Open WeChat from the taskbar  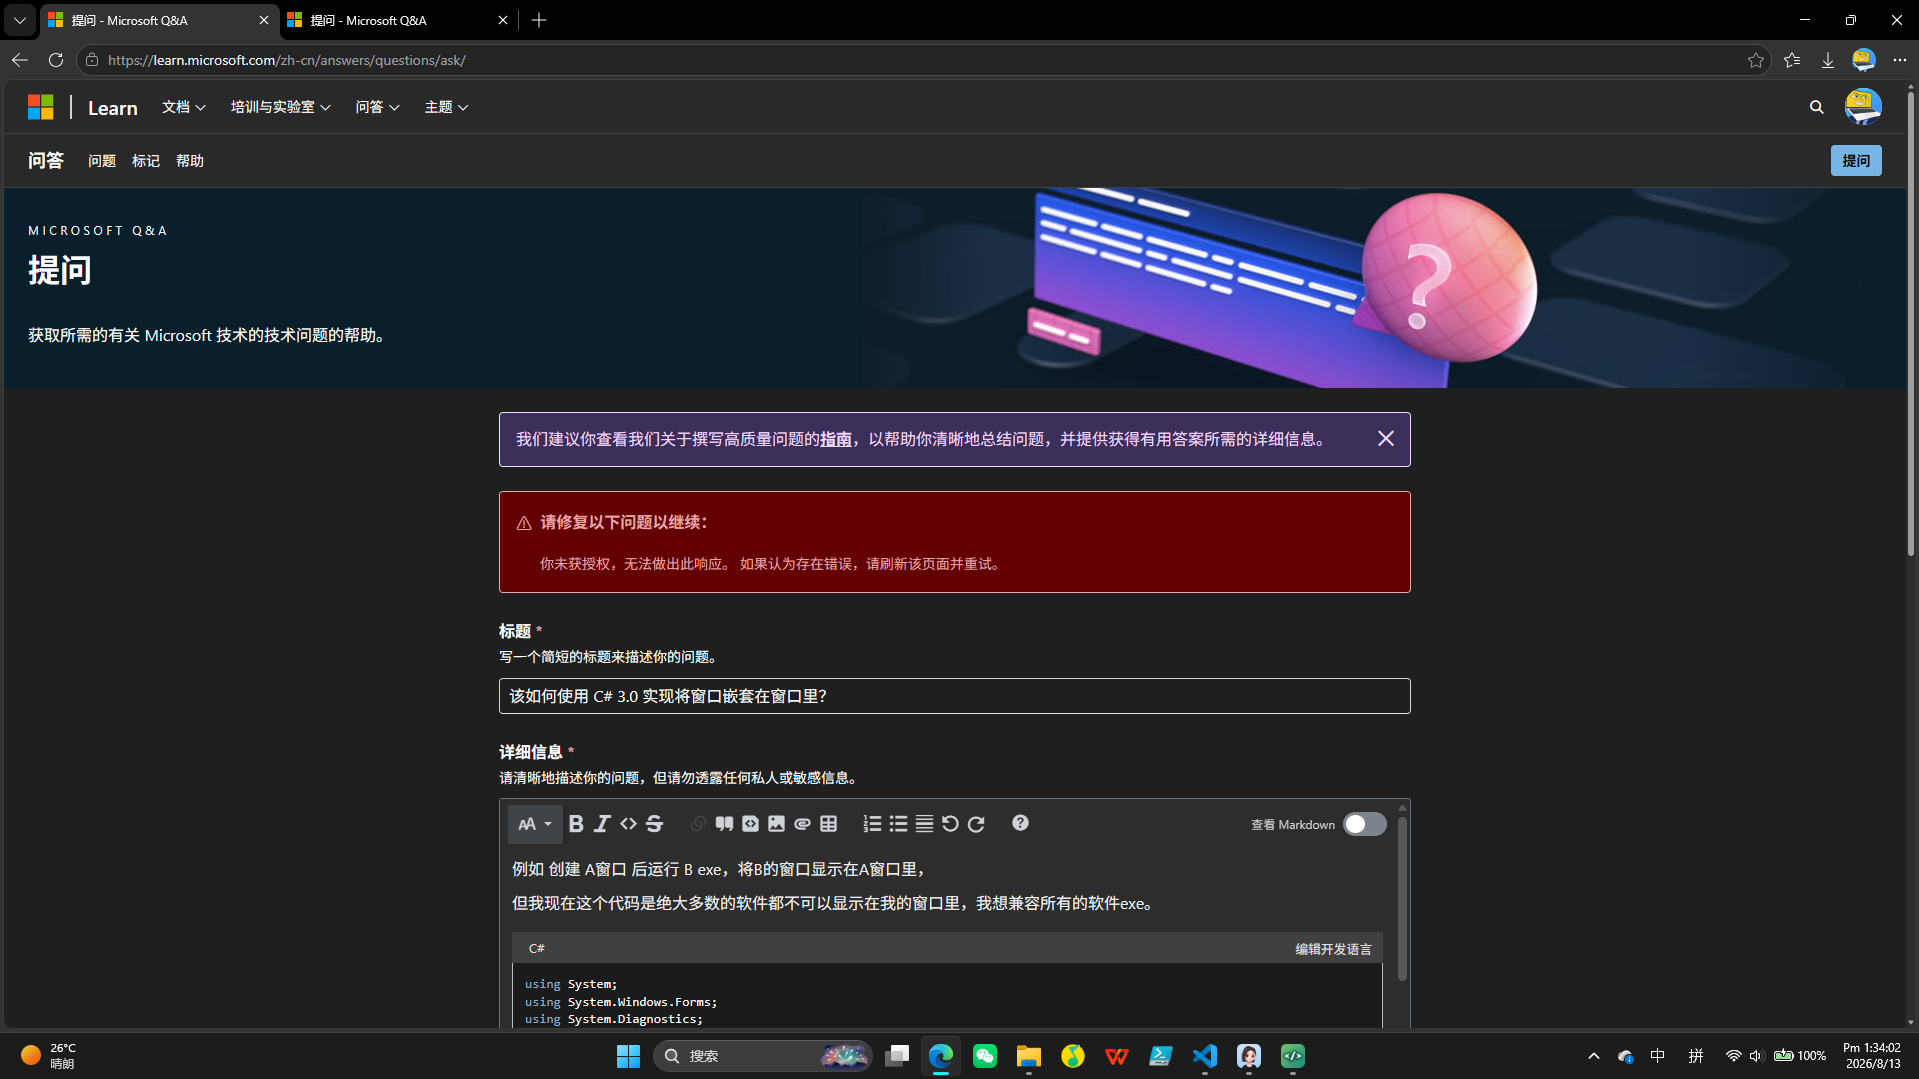coord(985,1056)
